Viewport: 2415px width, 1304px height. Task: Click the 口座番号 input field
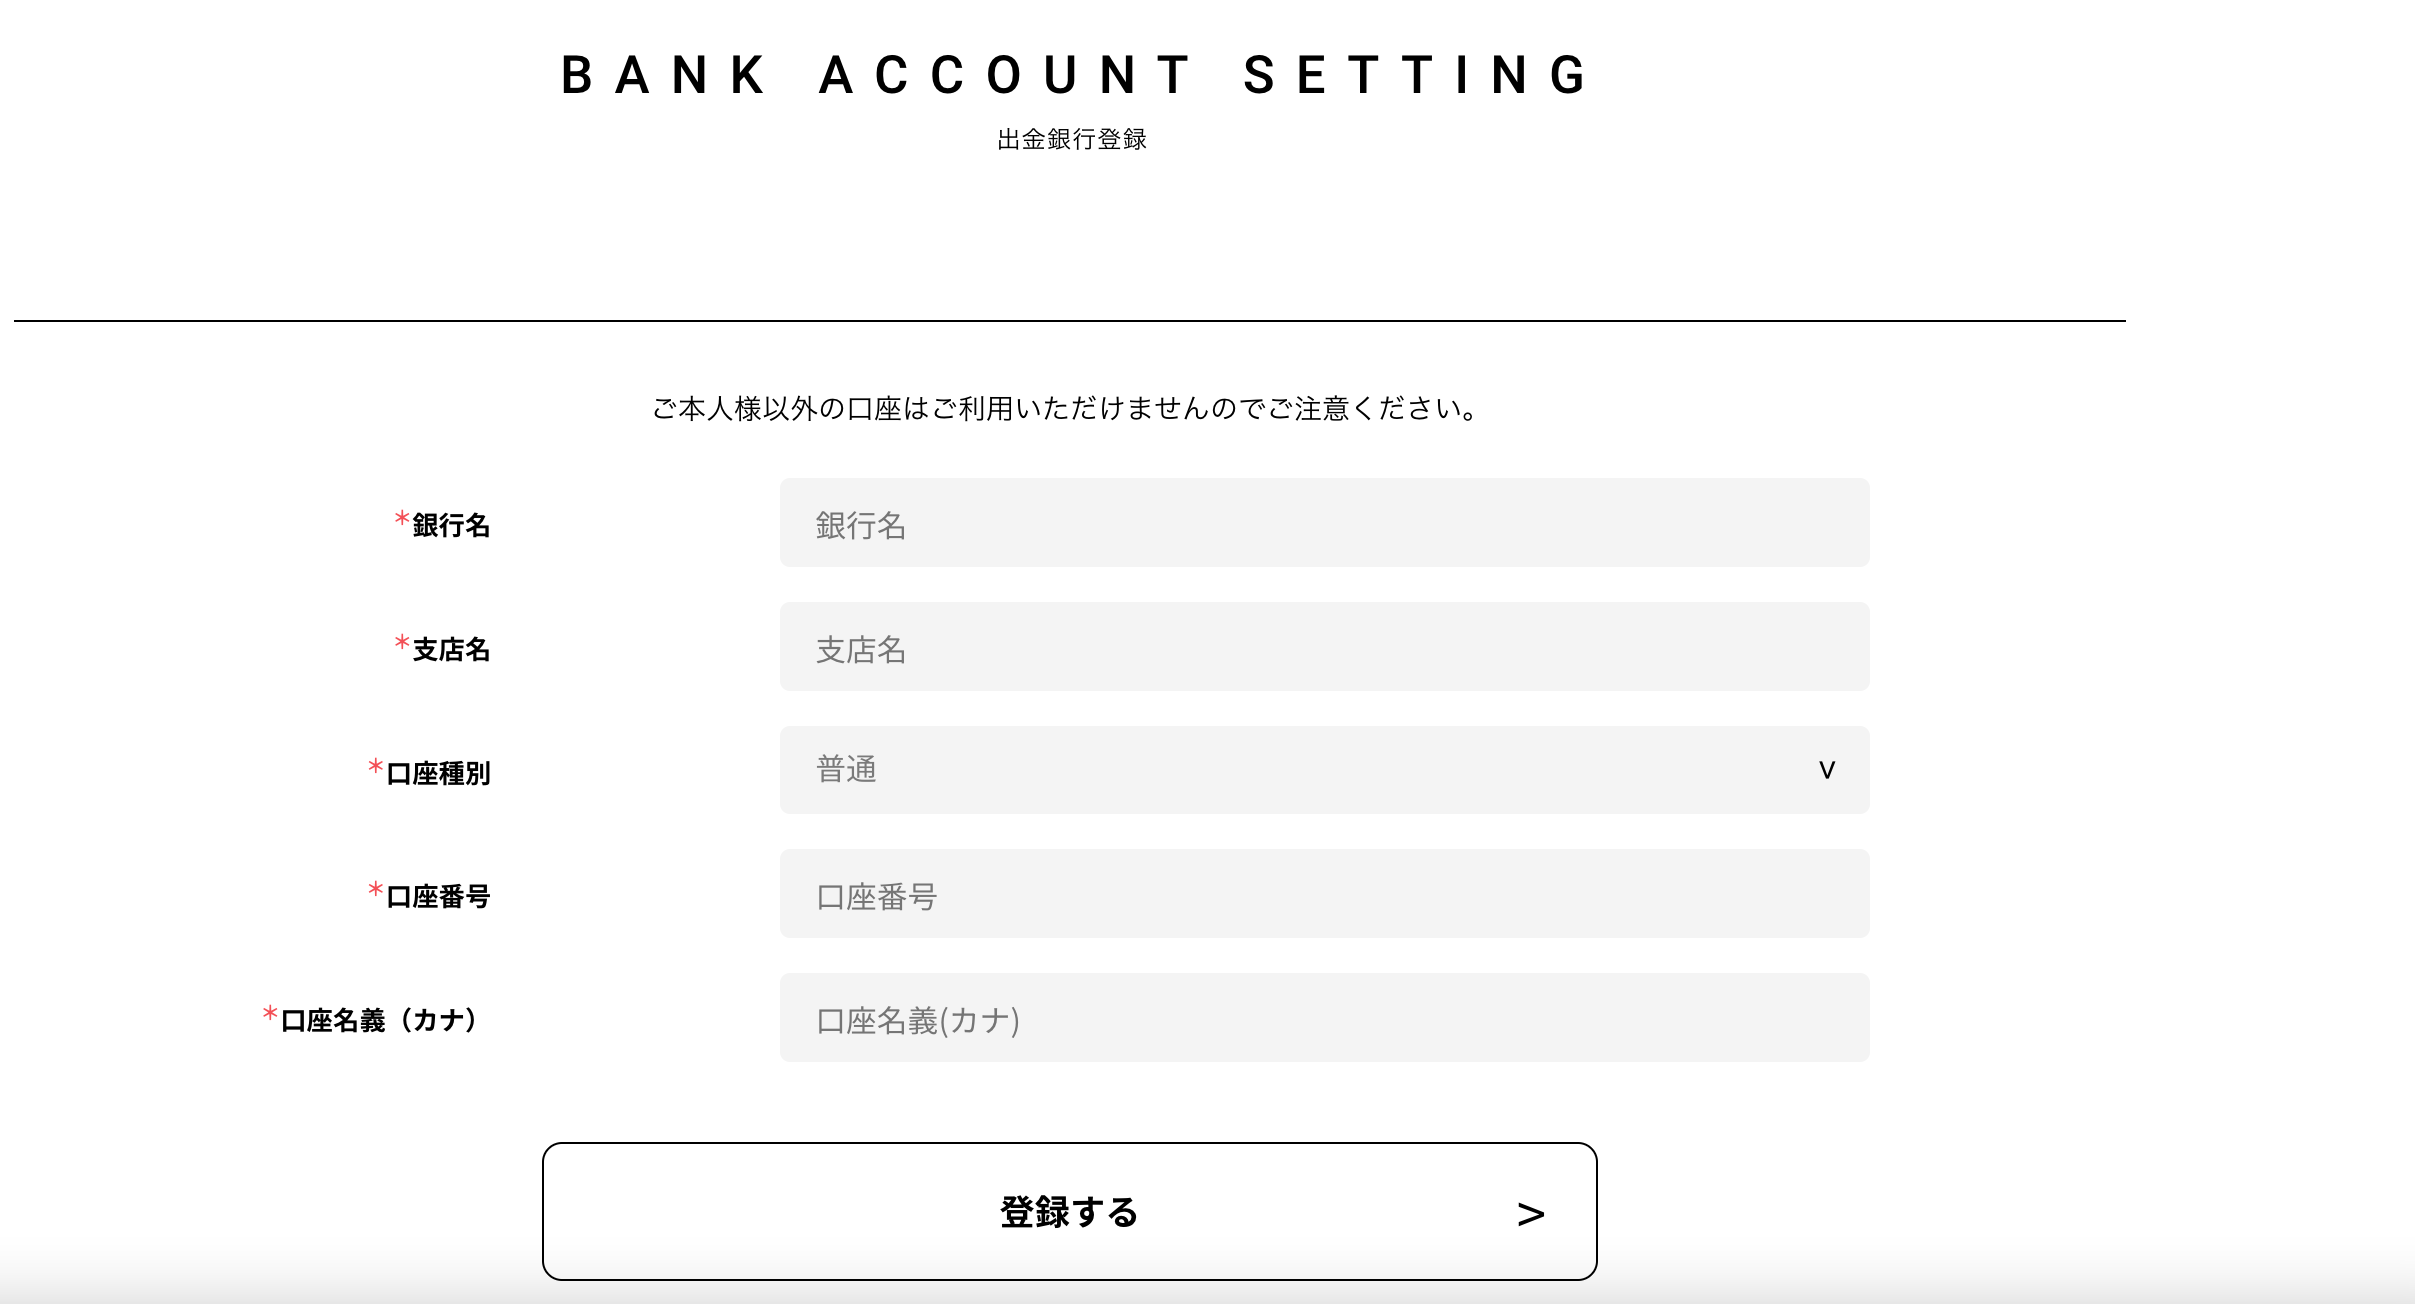pos(1324,893)
